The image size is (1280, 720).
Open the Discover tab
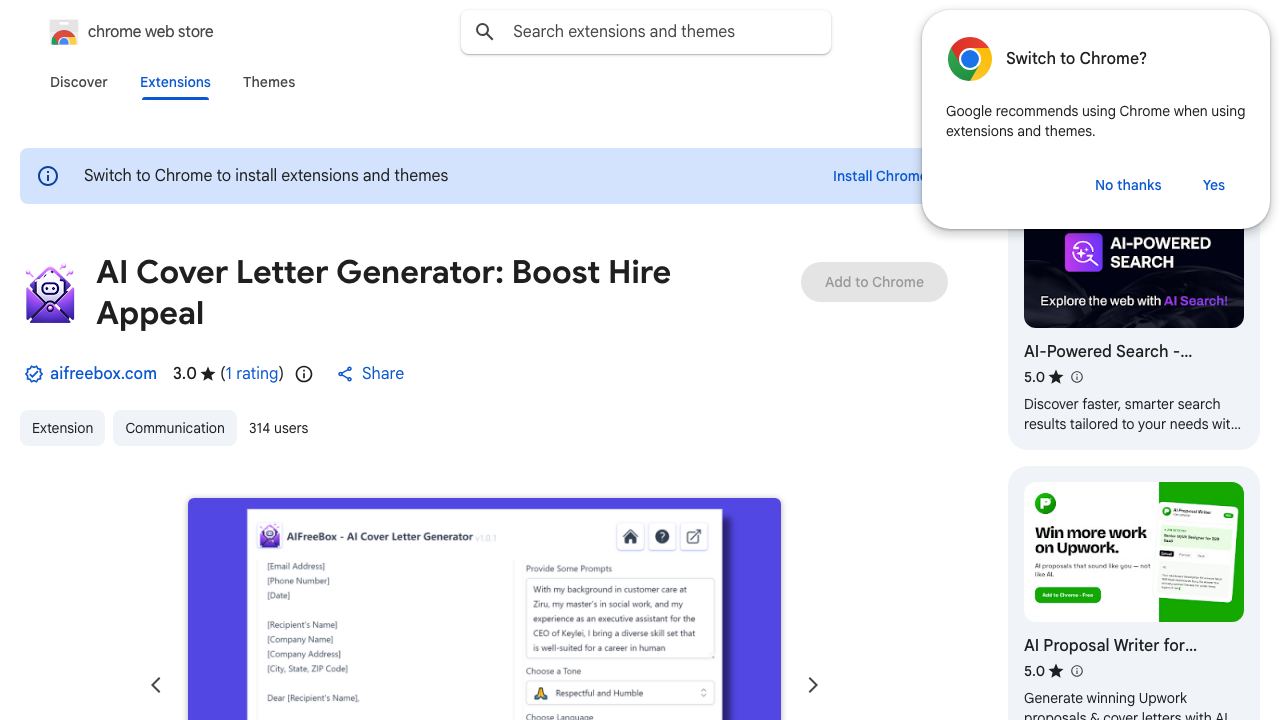tap(79, 82)
